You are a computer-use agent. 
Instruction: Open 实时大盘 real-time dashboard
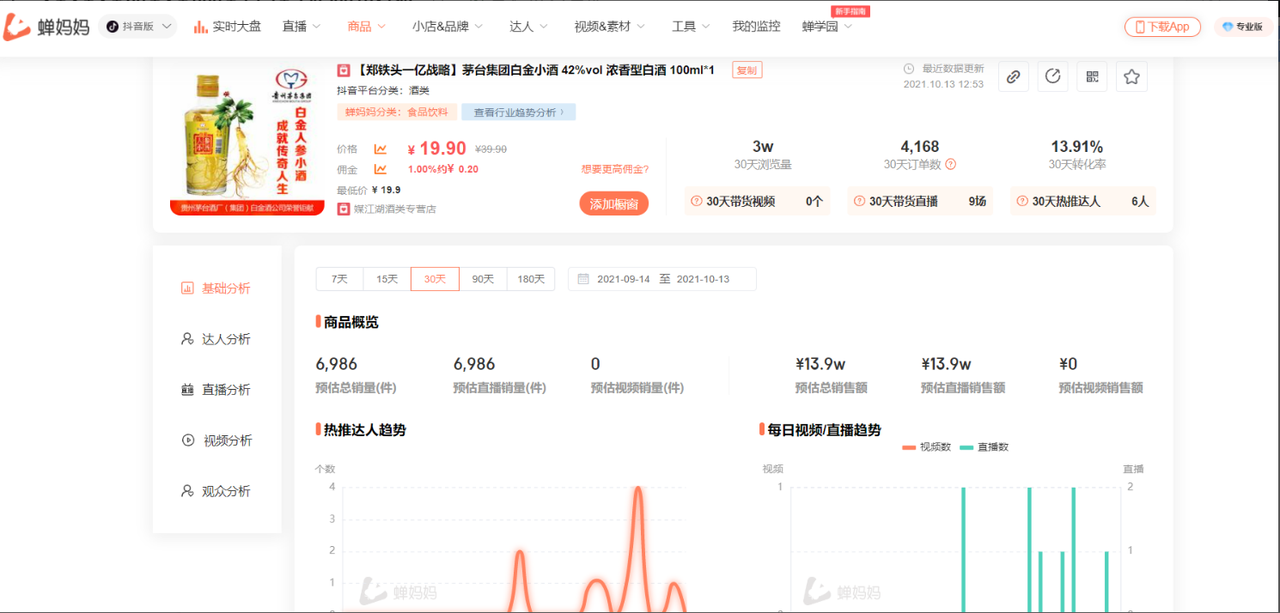pos(227,27)
